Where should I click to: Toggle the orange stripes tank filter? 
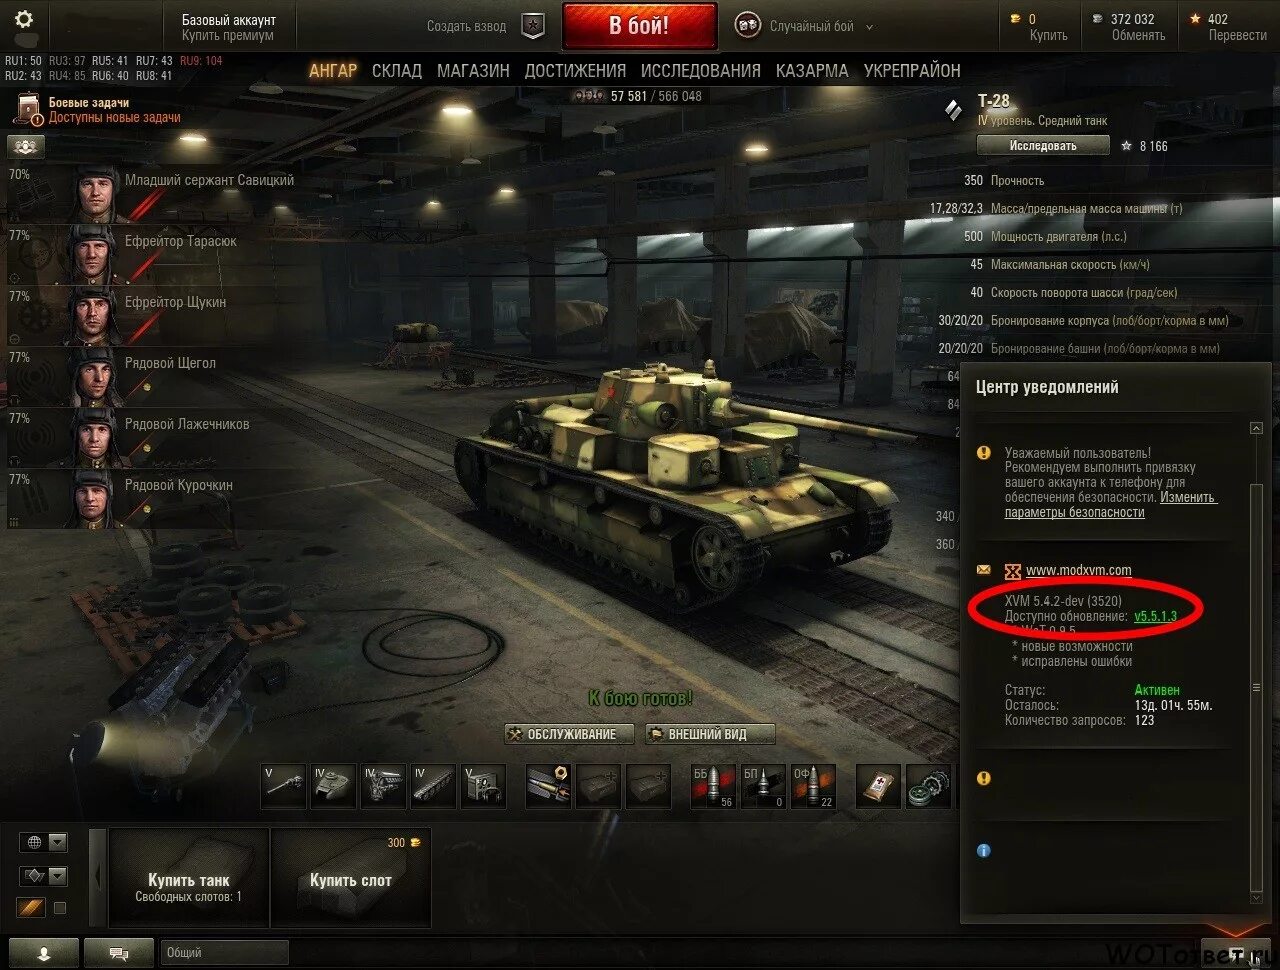[x=31, y=908]
